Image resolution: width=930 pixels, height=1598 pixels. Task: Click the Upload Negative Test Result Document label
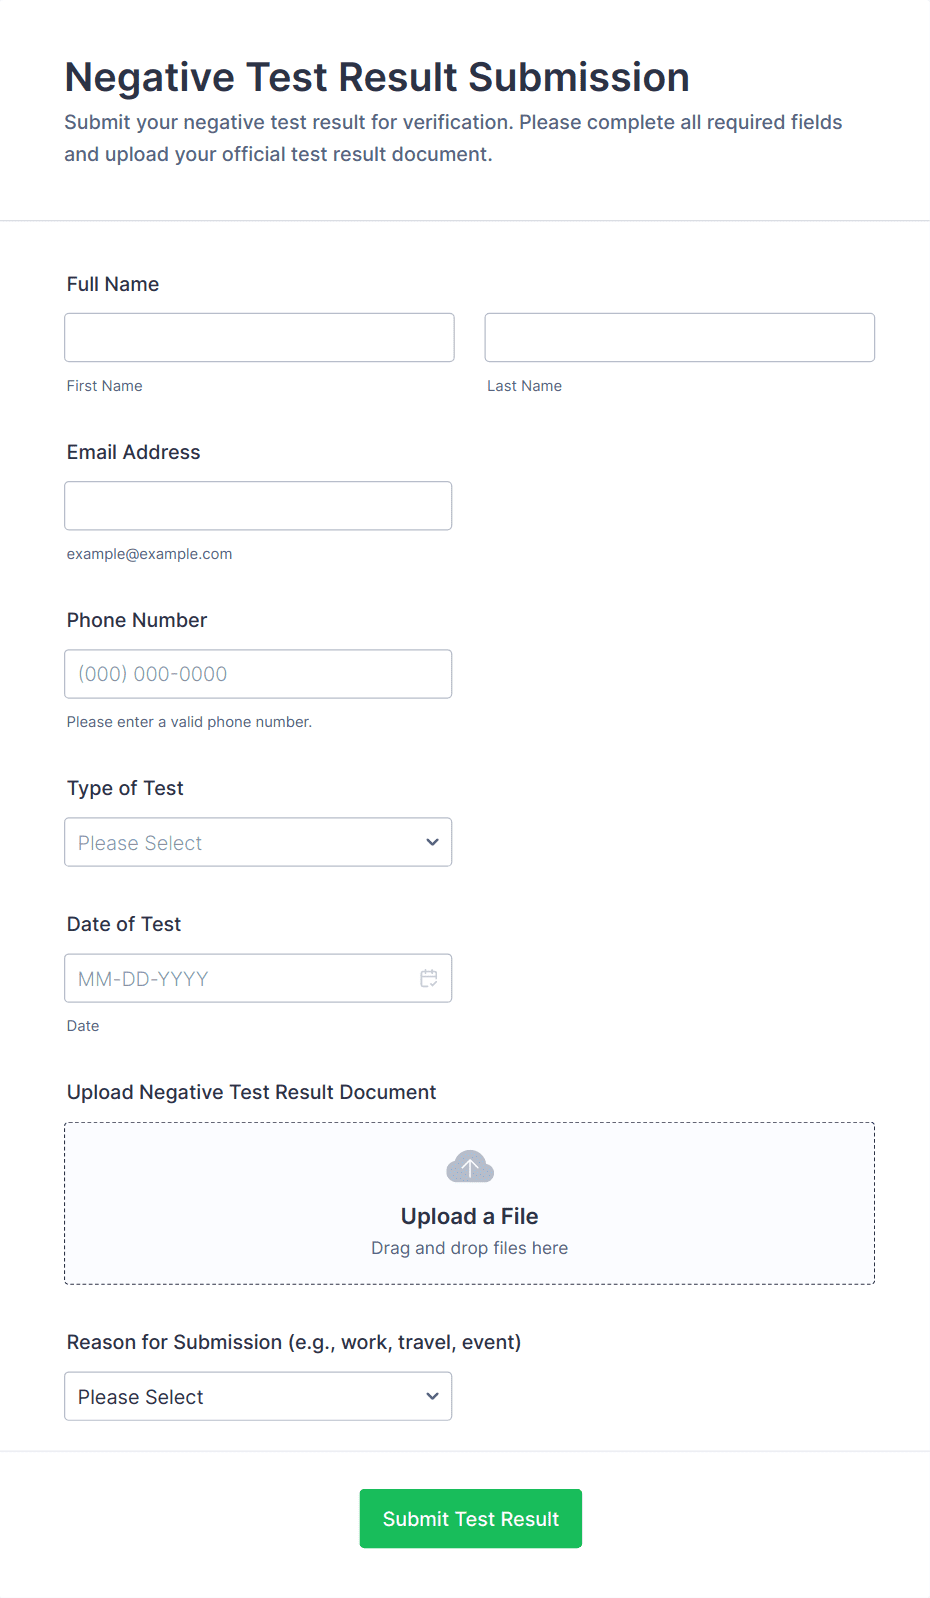click(251, 1092)
